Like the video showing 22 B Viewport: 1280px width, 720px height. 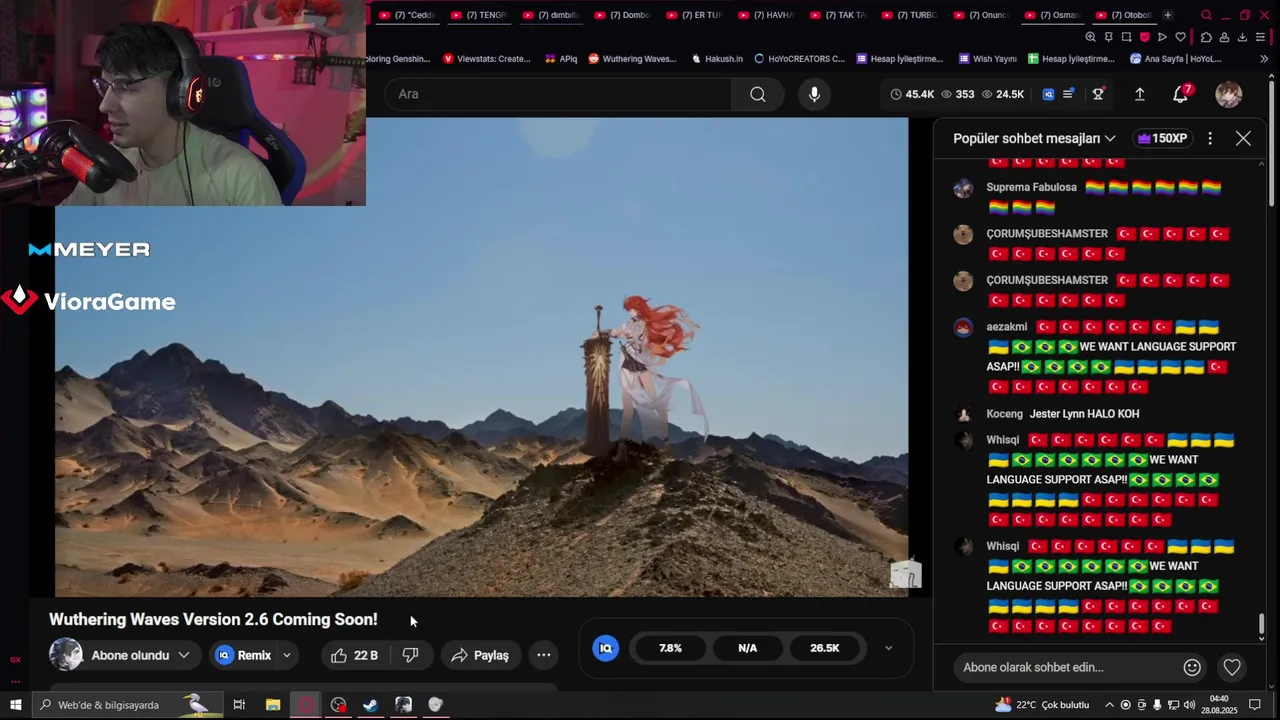(x=354, y=655)
